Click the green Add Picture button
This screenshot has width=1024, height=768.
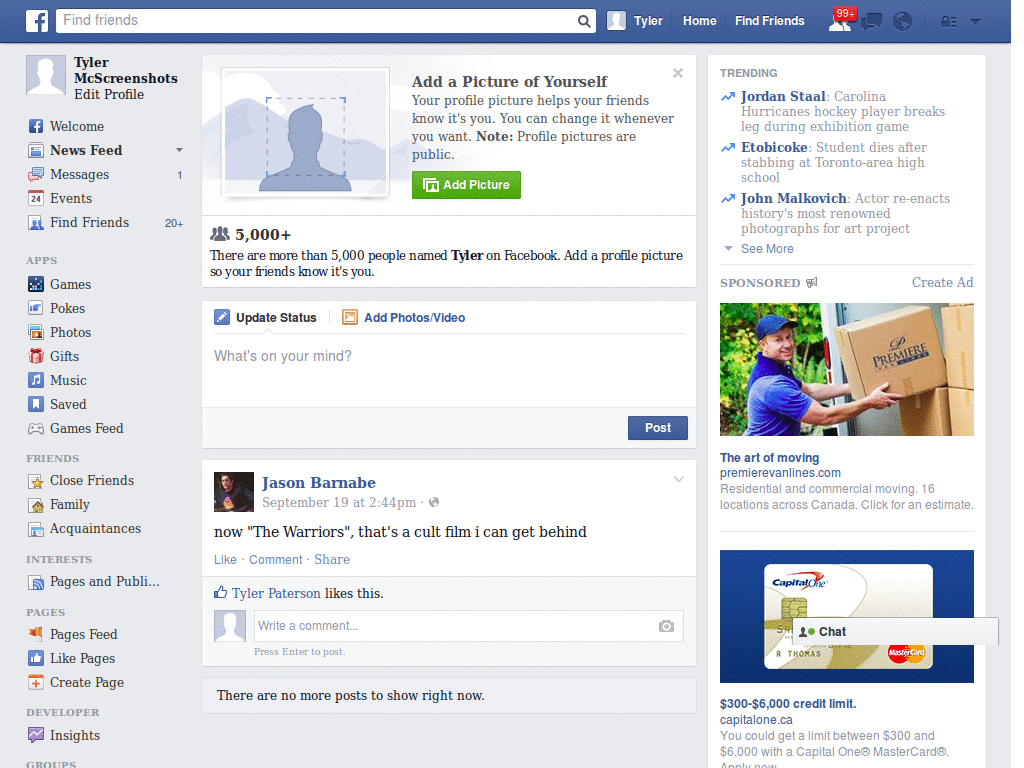point(466,185)
